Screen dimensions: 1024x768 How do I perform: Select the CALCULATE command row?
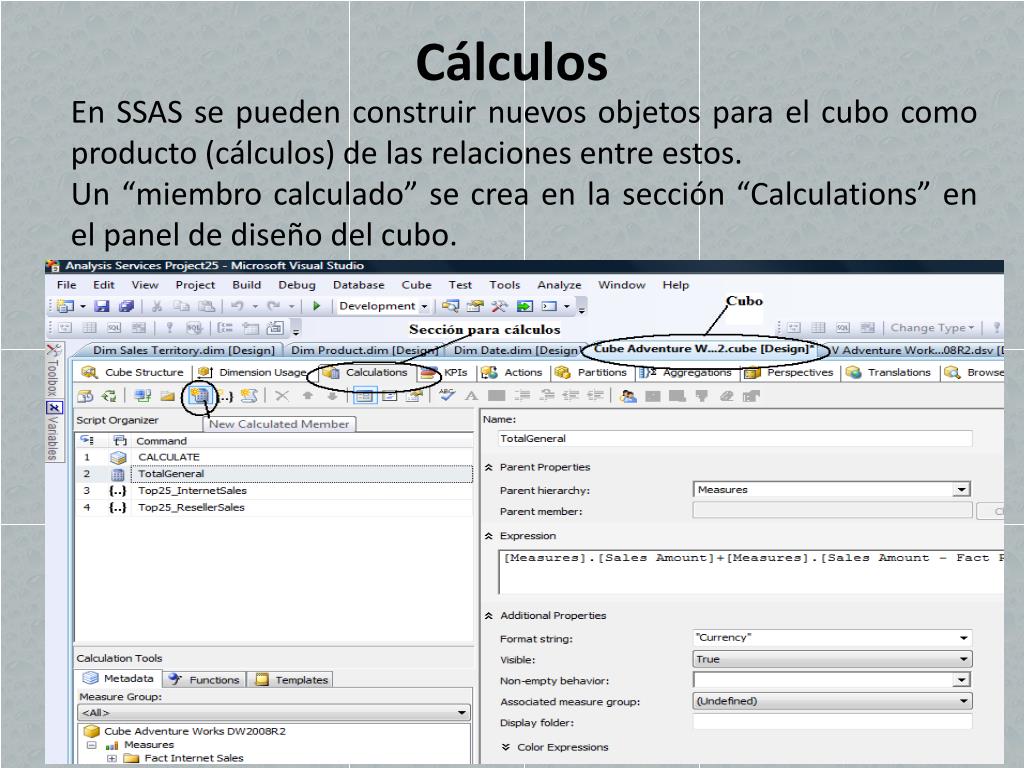274,457
